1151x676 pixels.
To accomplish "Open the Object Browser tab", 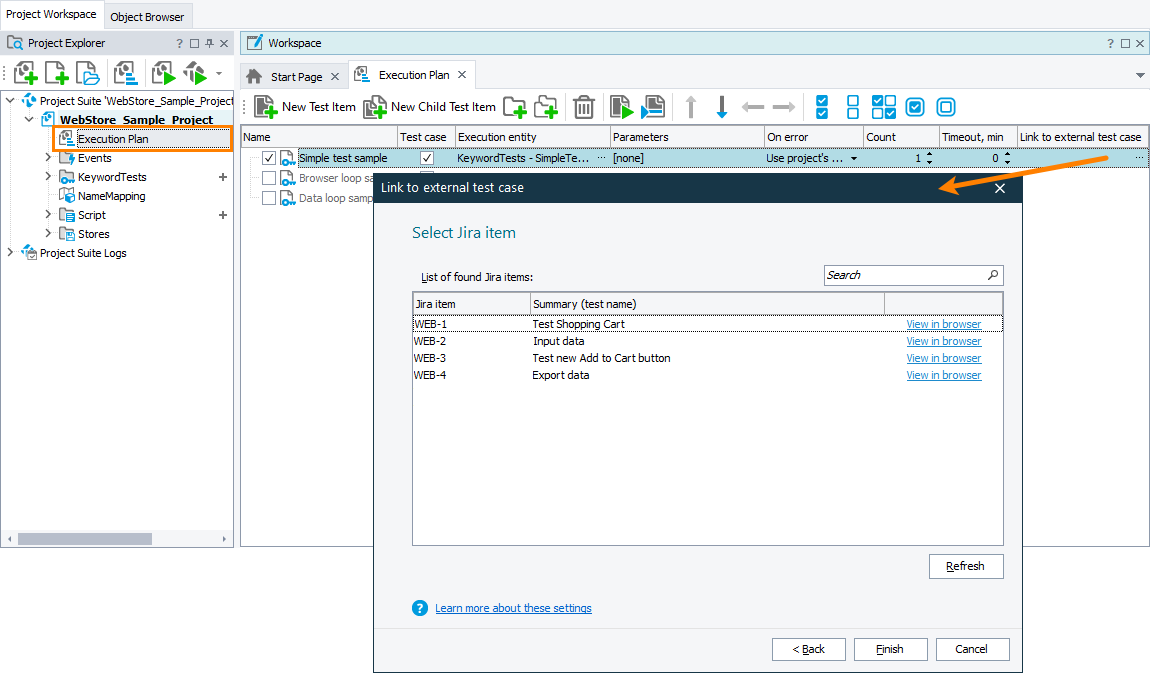I will tap(147, 16).
